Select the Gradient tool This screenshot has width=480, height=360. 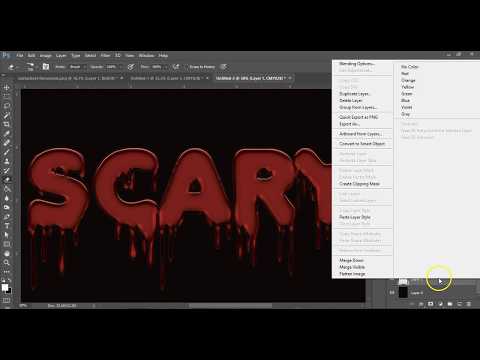click(x=6, y=189)
